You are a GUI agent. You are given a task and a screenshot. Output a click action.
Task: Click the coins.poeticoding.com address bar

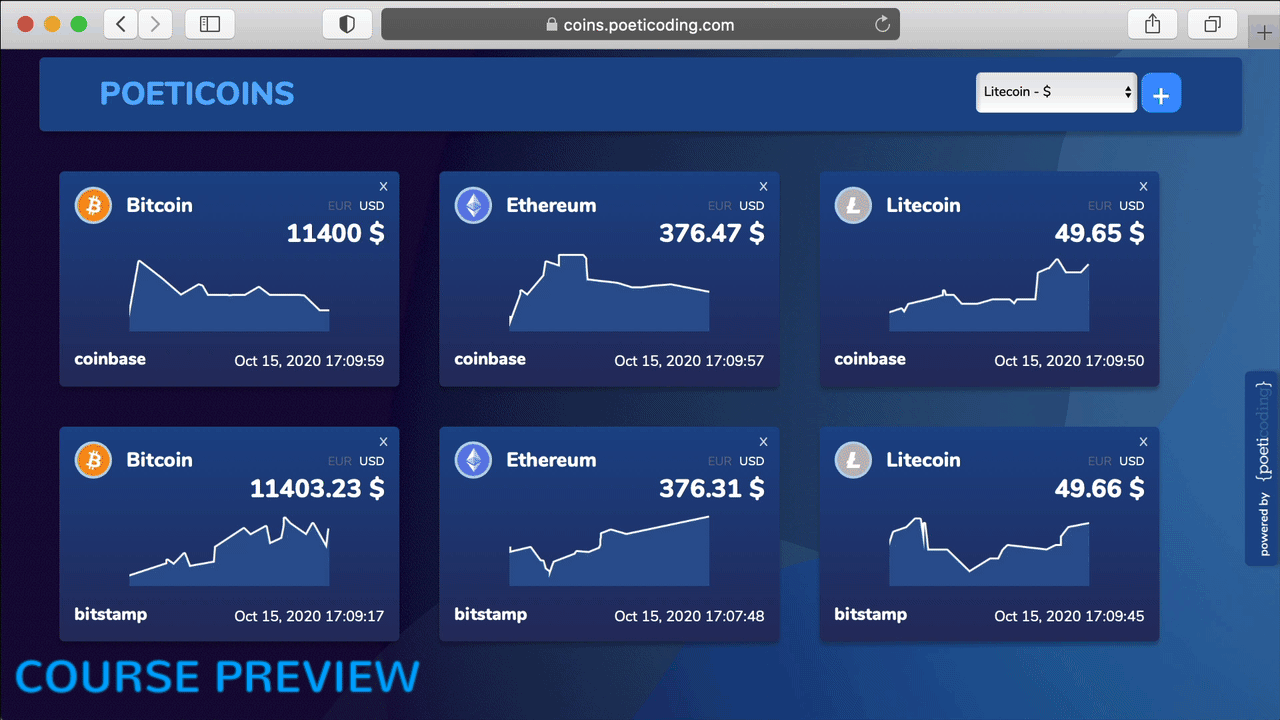[x=640, y=25]
